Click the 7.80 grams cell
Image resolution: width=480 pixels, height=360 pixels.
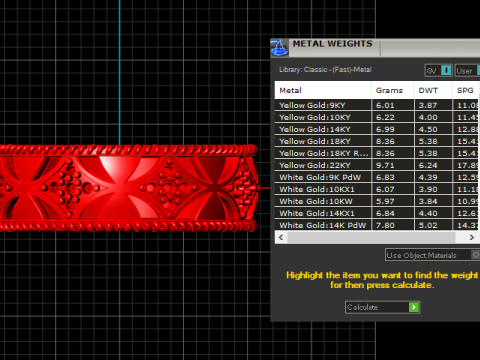pyautogui.click(x=393, y=225)
